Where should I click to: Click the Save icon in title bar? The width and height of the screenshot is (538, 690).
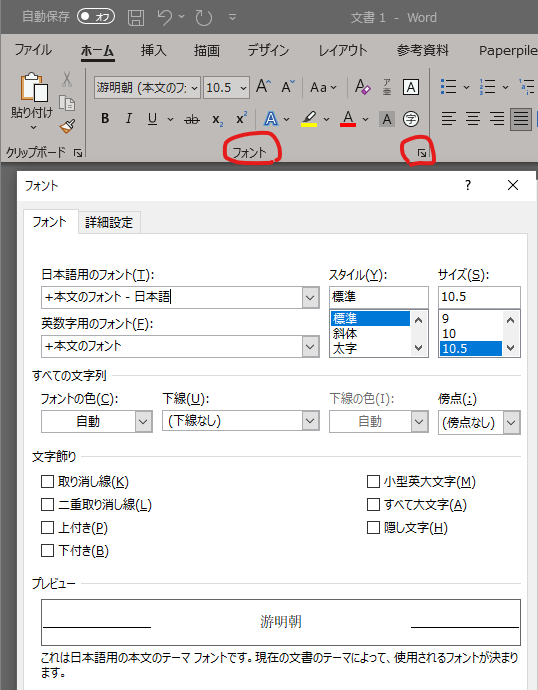click(x=136, y=18)
